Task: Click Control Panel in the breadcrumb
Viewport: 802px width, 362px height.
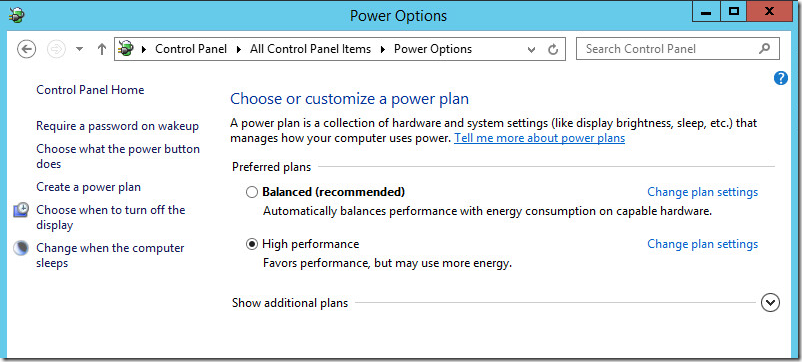Action: click(191, 49)
